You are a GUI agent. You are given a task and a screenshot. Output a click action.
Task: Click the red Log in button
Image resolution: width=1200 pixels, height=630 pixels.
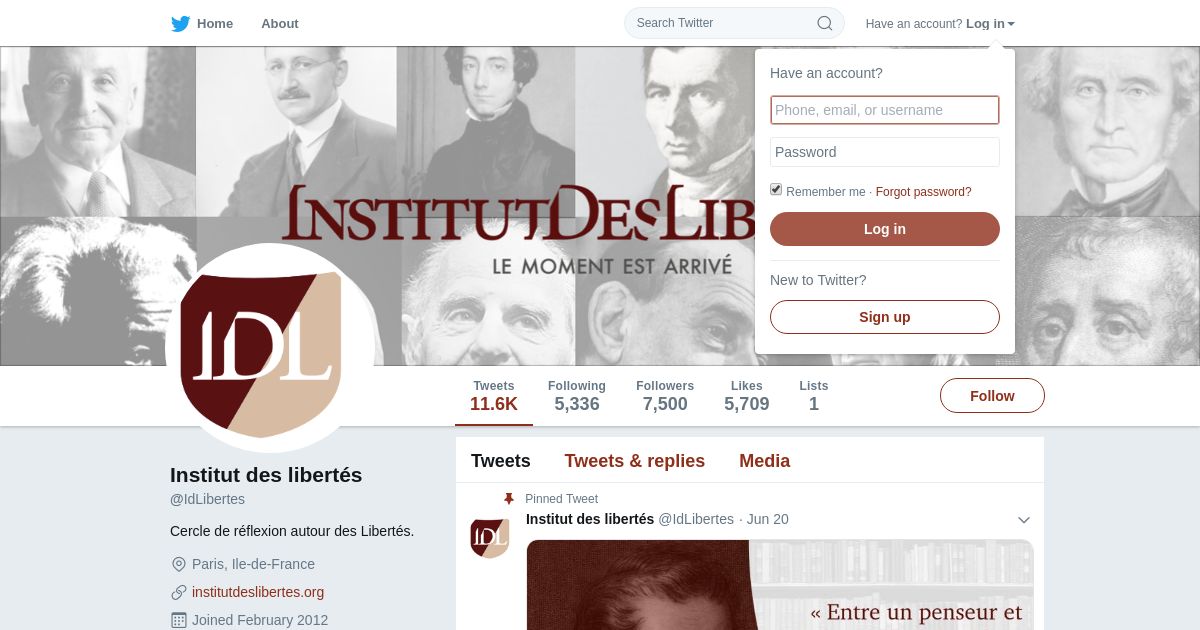click(885, 229)
